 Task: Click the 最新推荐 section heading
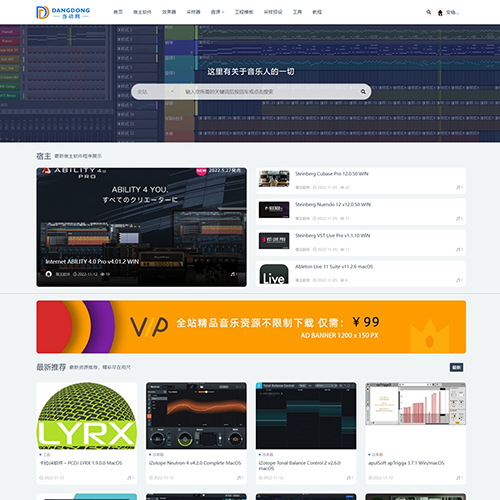pyautogui.click(x=51, y=367)
